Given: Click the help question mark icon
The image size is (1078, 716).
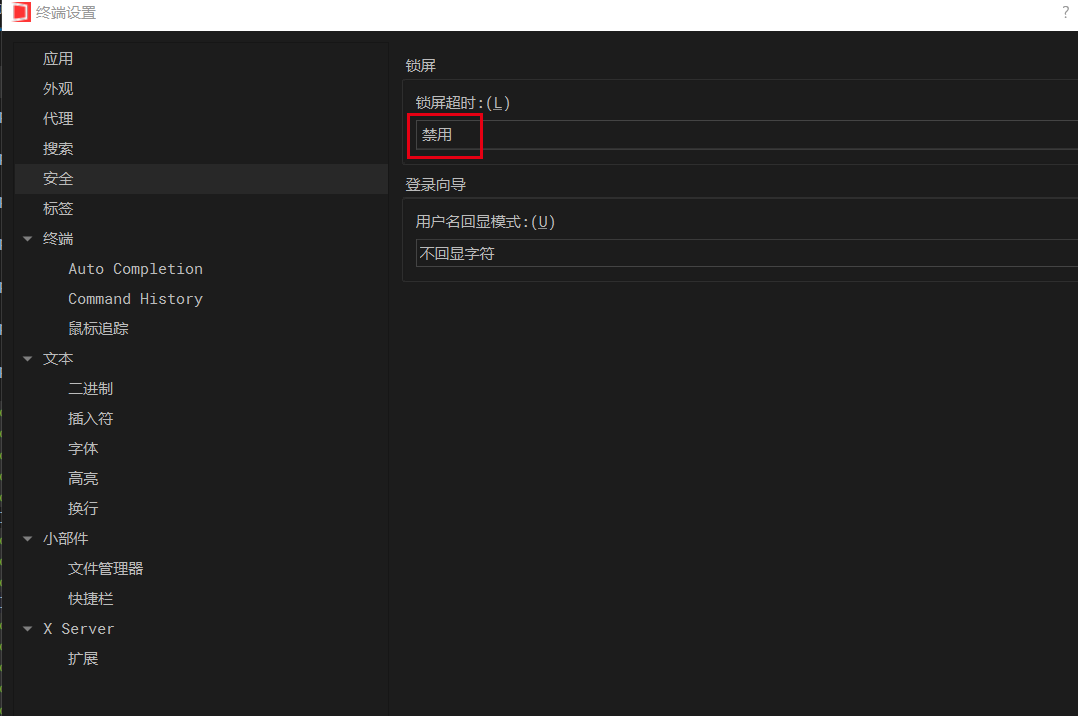Looking at the screenshot, I should (1066, 12).
